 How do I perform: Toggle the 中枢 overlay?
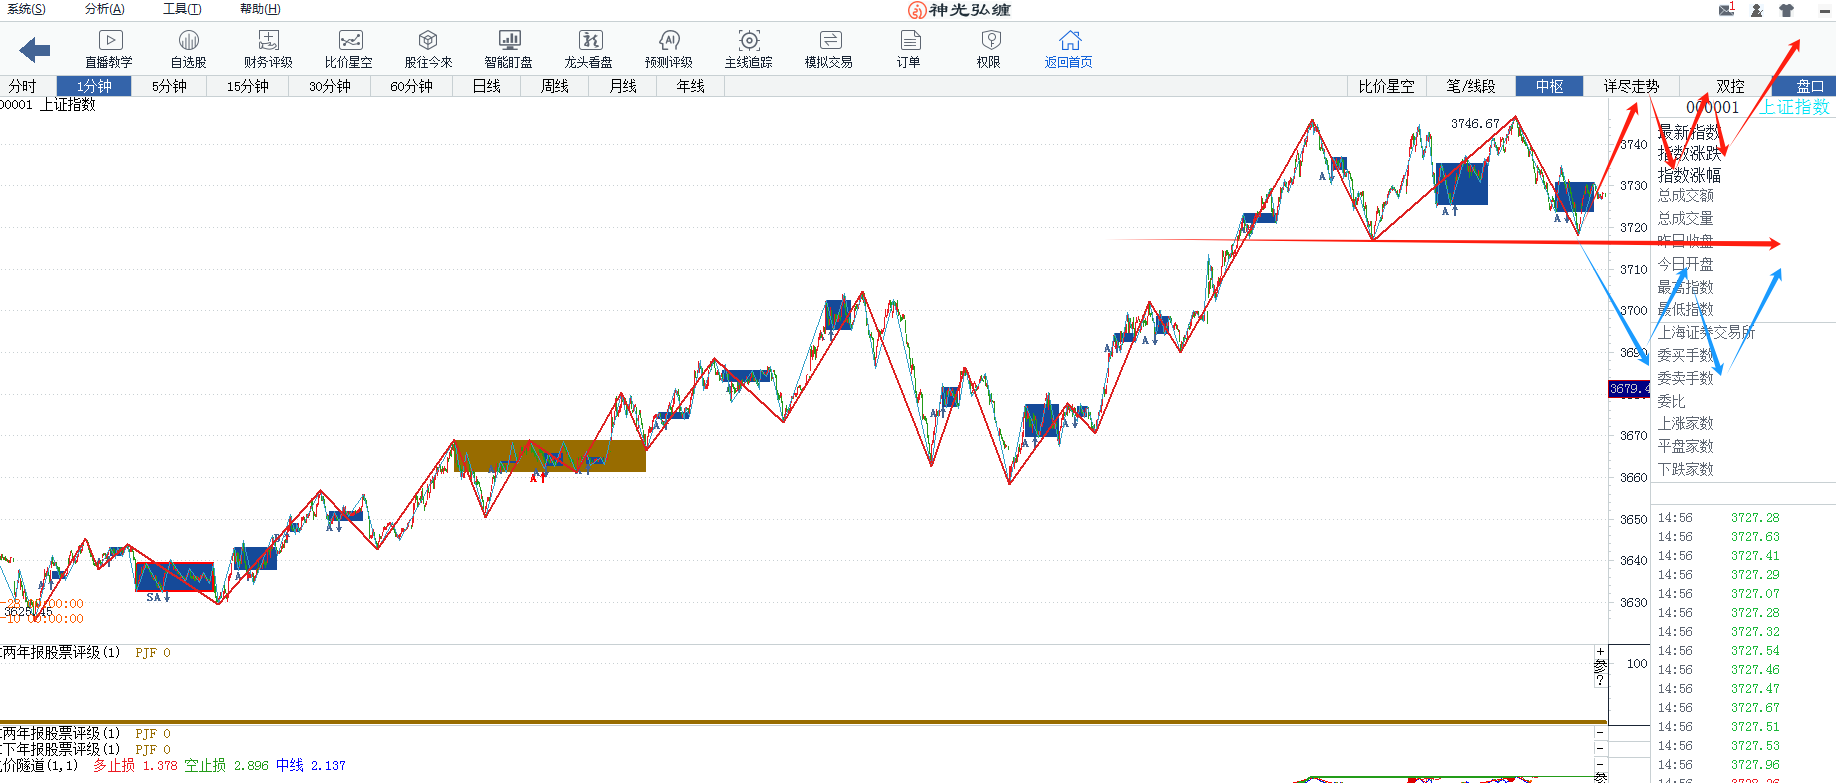click(x=1549, y=86)
